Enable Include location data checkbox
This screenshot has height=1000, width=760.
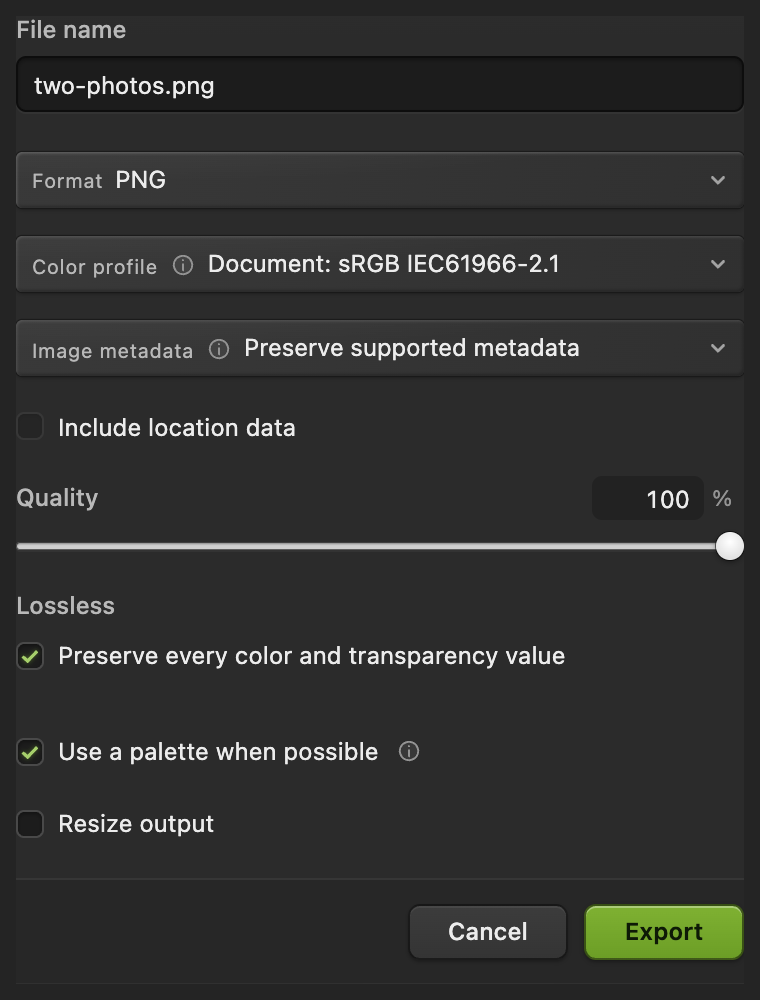point(30,427)
